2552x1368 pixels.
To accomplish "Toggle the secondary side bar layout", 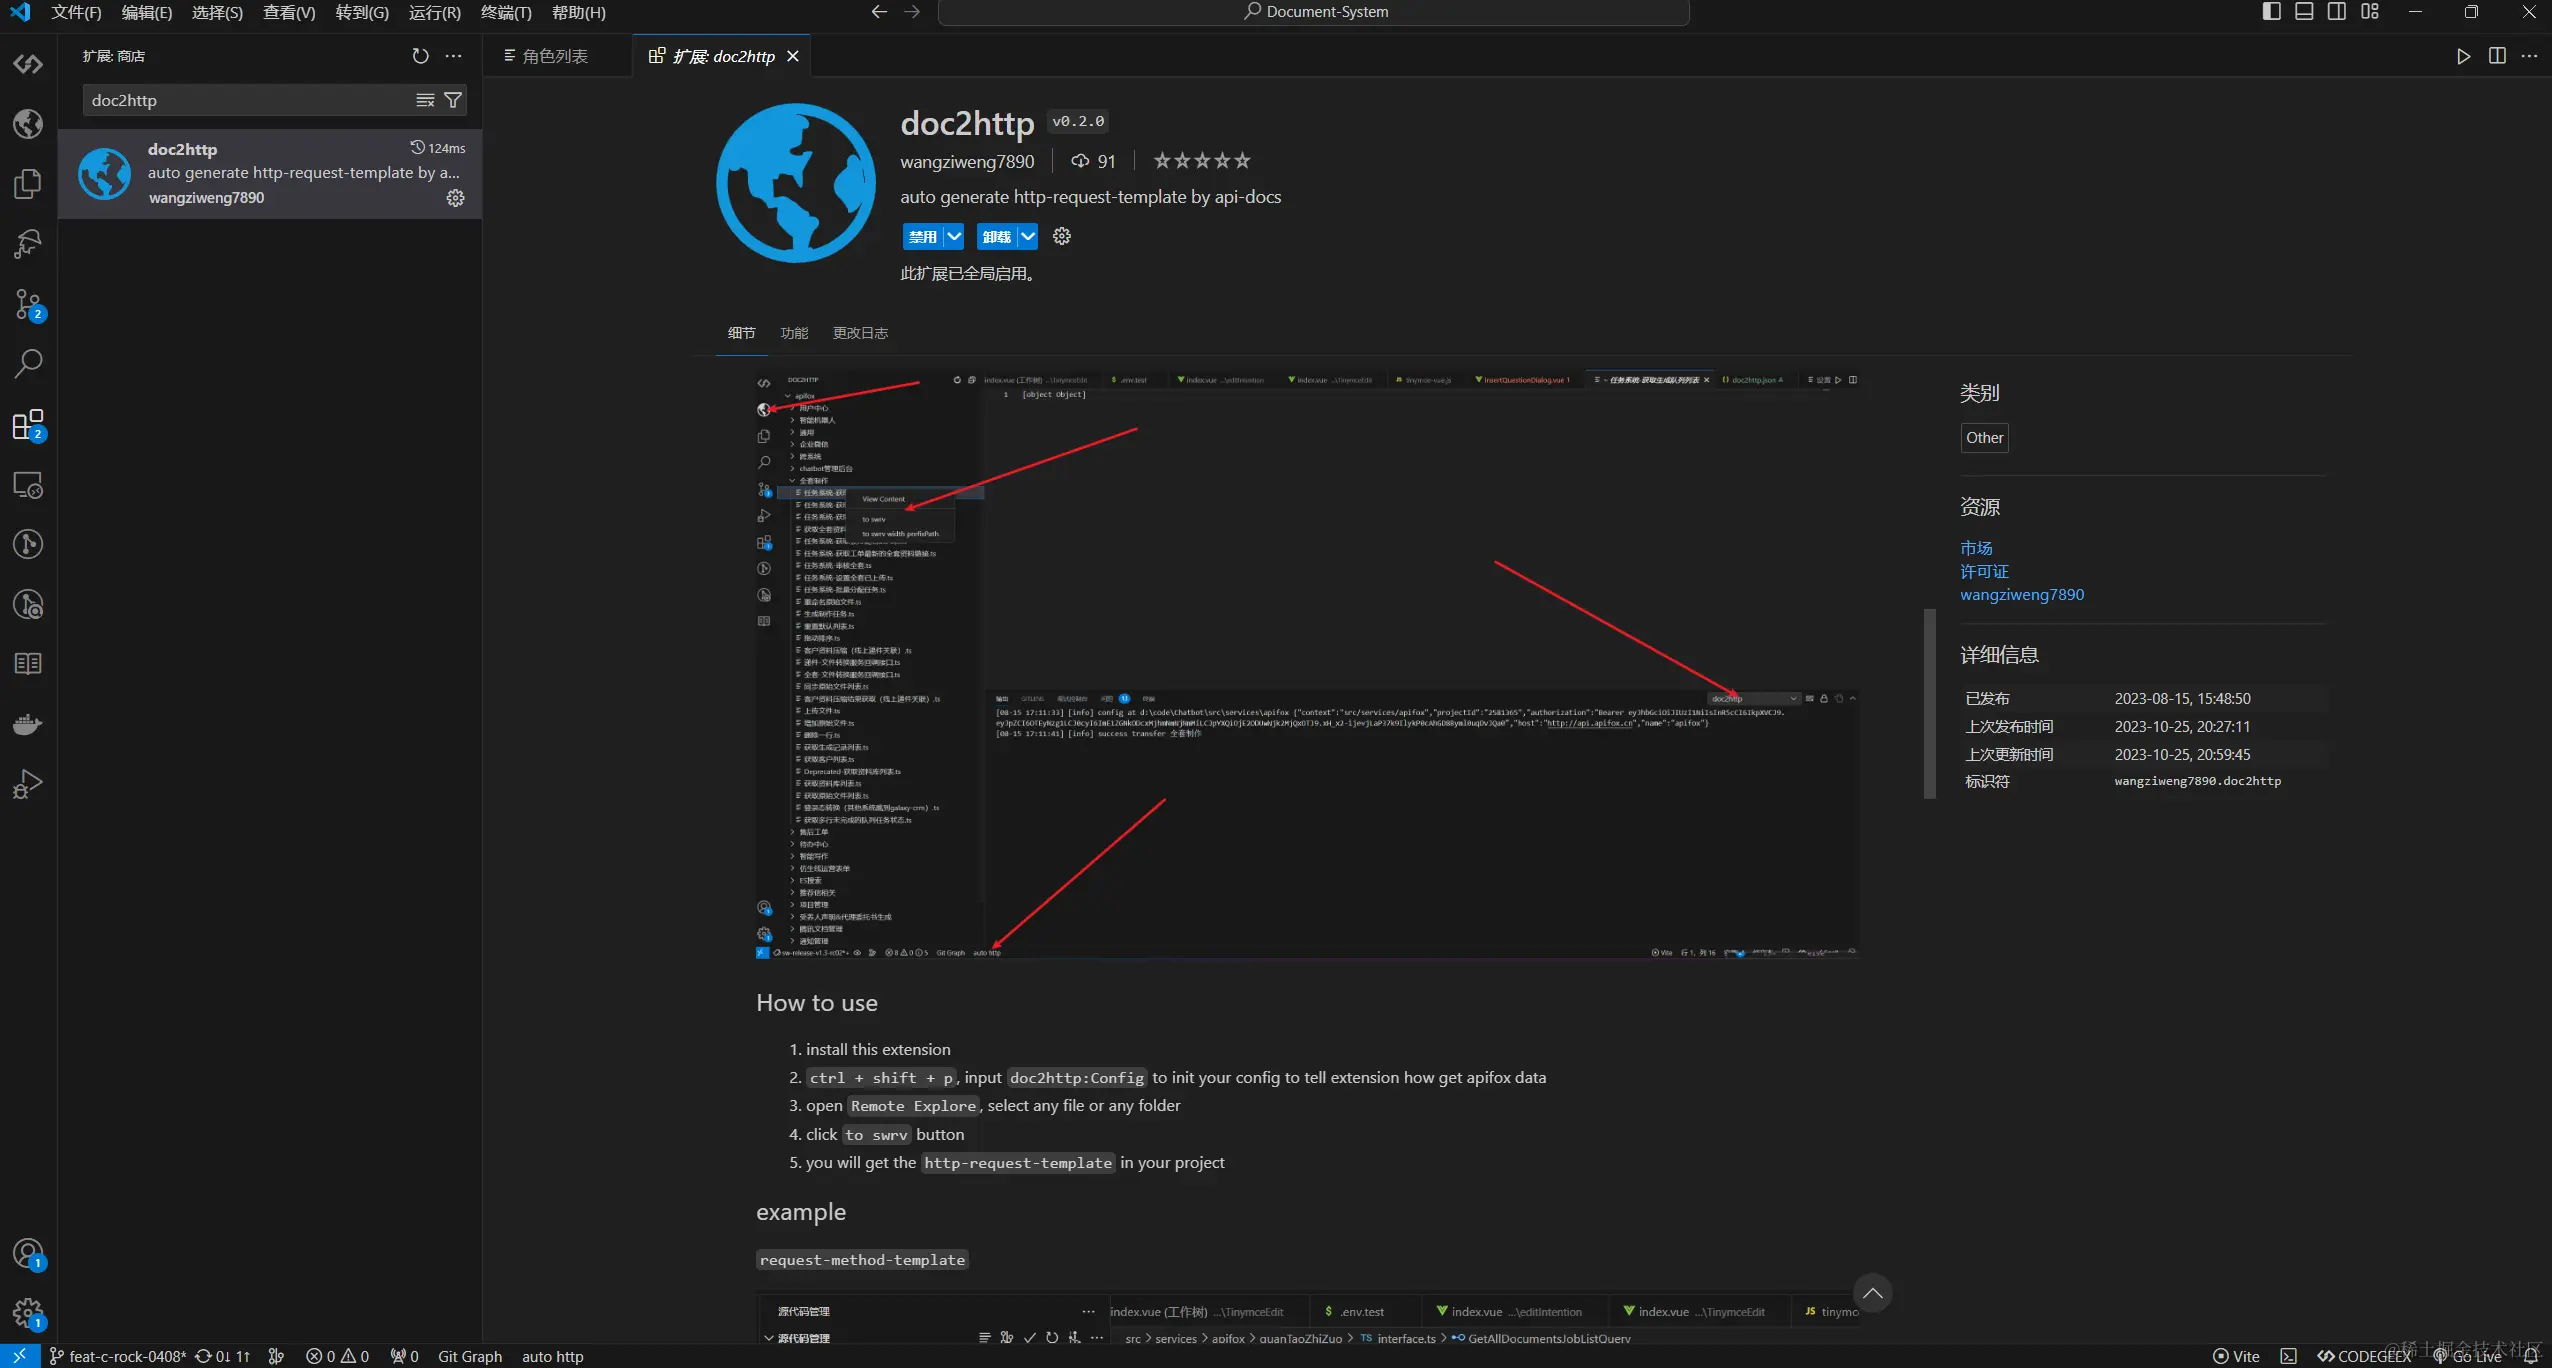I will 2337,12.
